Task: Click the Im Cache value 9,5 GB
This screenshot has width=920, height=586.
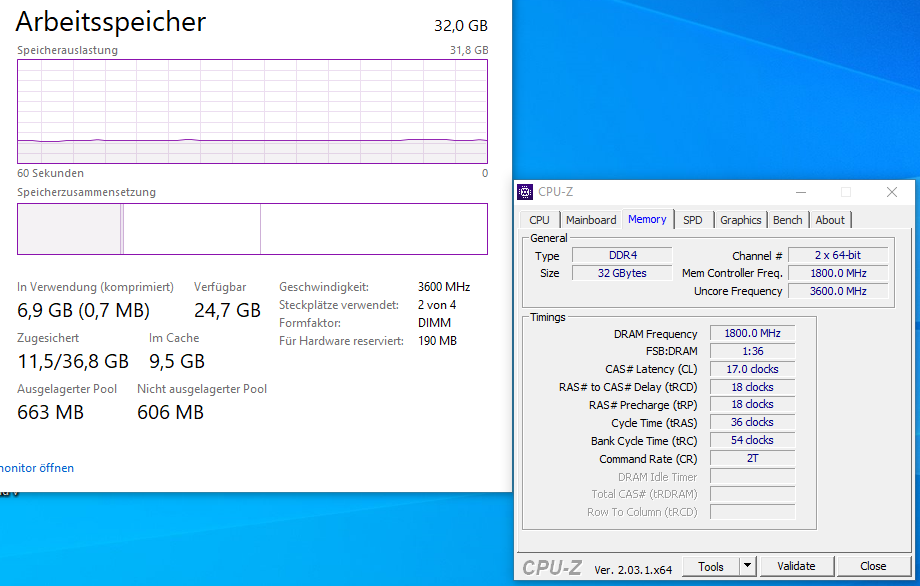Action: pyautogui.click(x=177, y=361)
